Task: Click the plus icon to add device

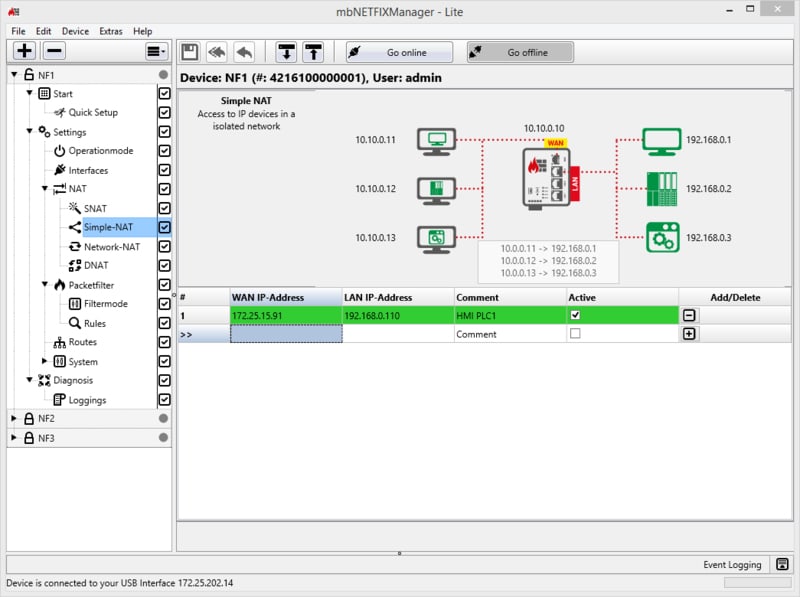Action: click(24, 52)
